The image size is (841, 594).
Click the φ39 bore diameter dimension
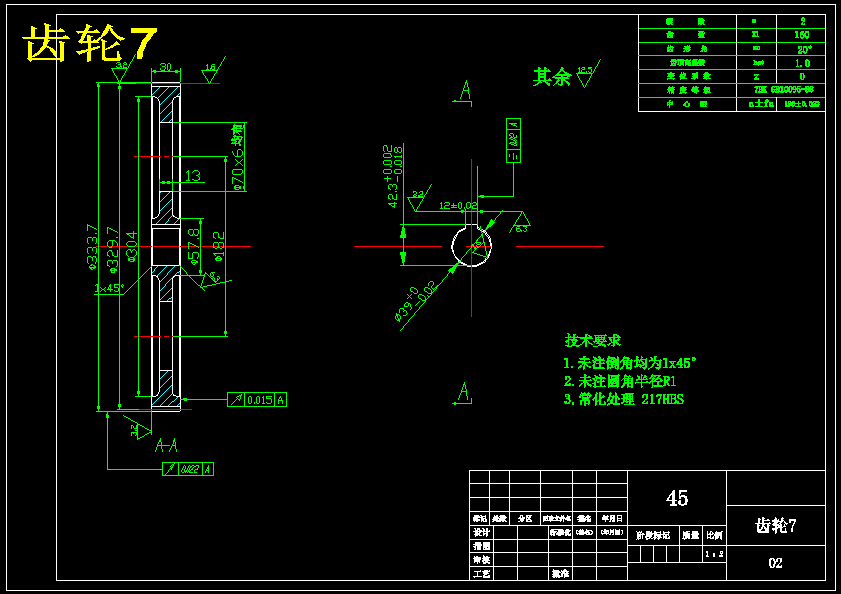(415, 300)
